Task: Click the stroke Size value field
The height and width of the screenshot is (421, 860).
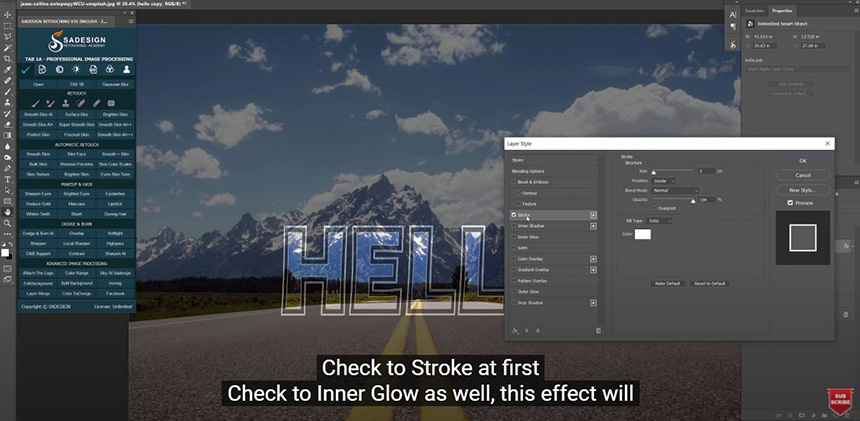Action: [707, 171]
